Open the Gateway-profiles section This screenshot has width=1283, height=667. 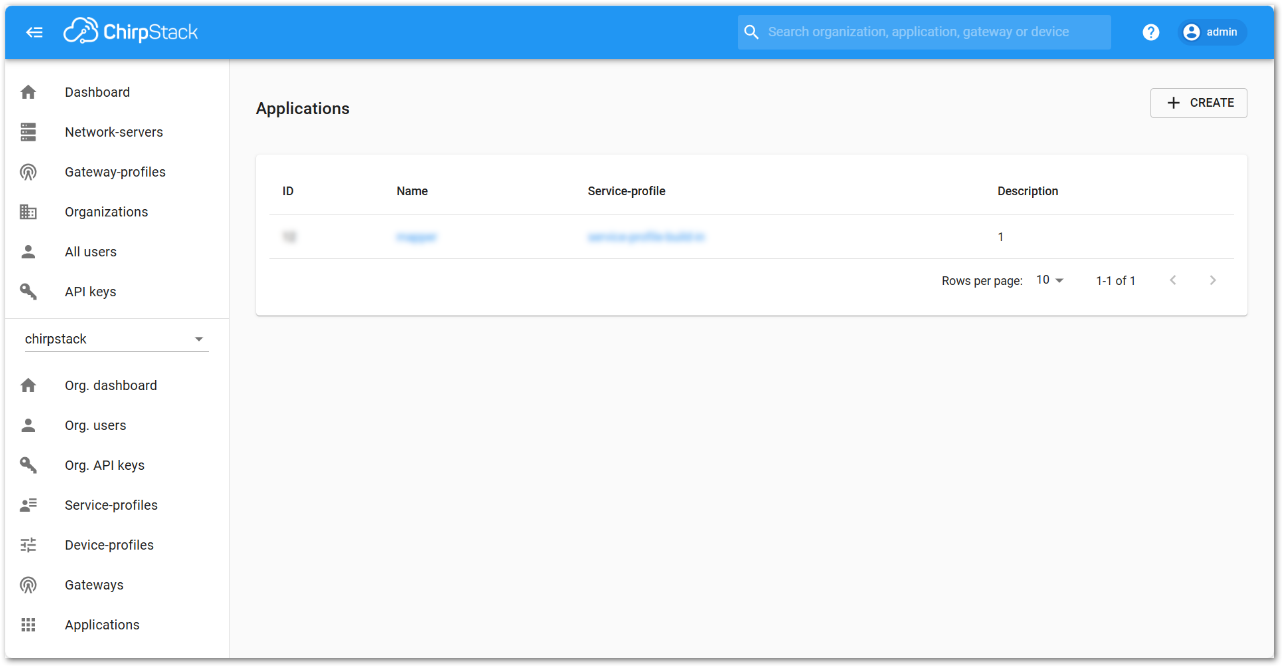pos(115,171)
